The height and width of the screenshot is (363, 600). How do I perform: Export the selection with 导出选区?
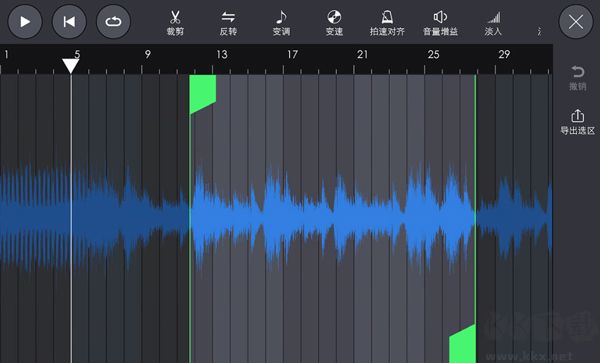(x=577, y=122)
